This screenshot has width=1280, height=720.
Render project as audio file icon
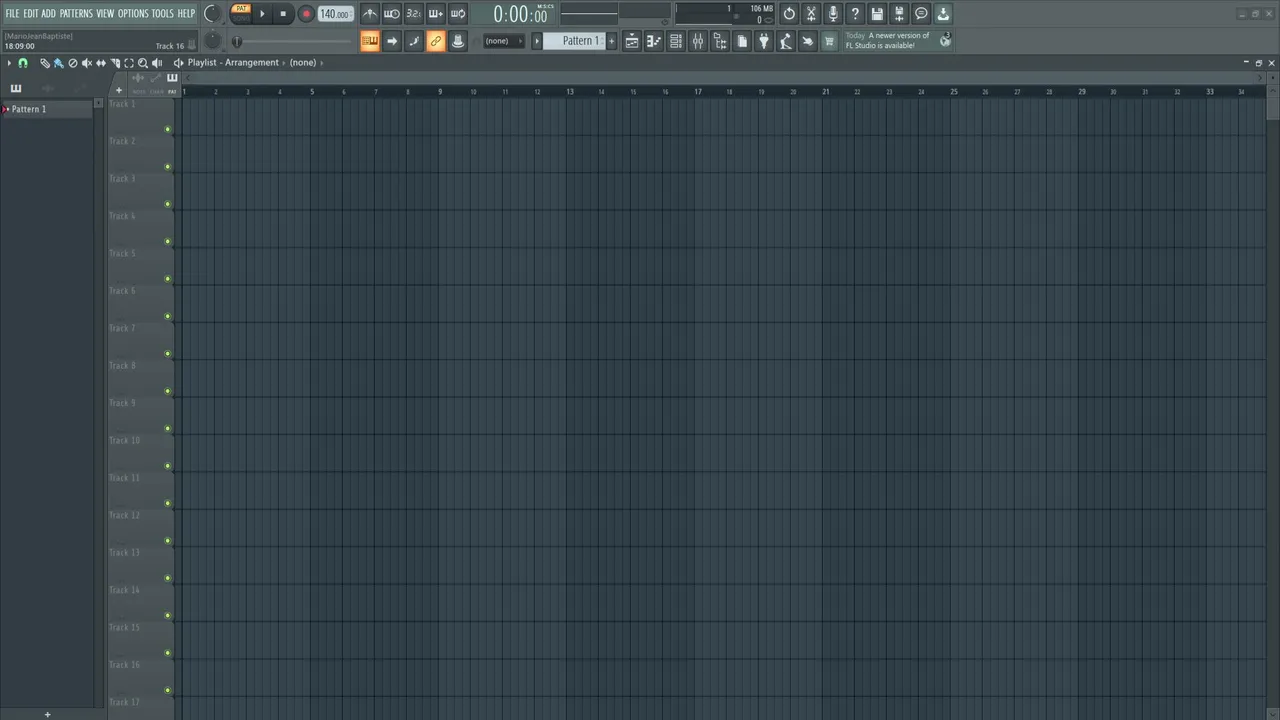point(899,14)
